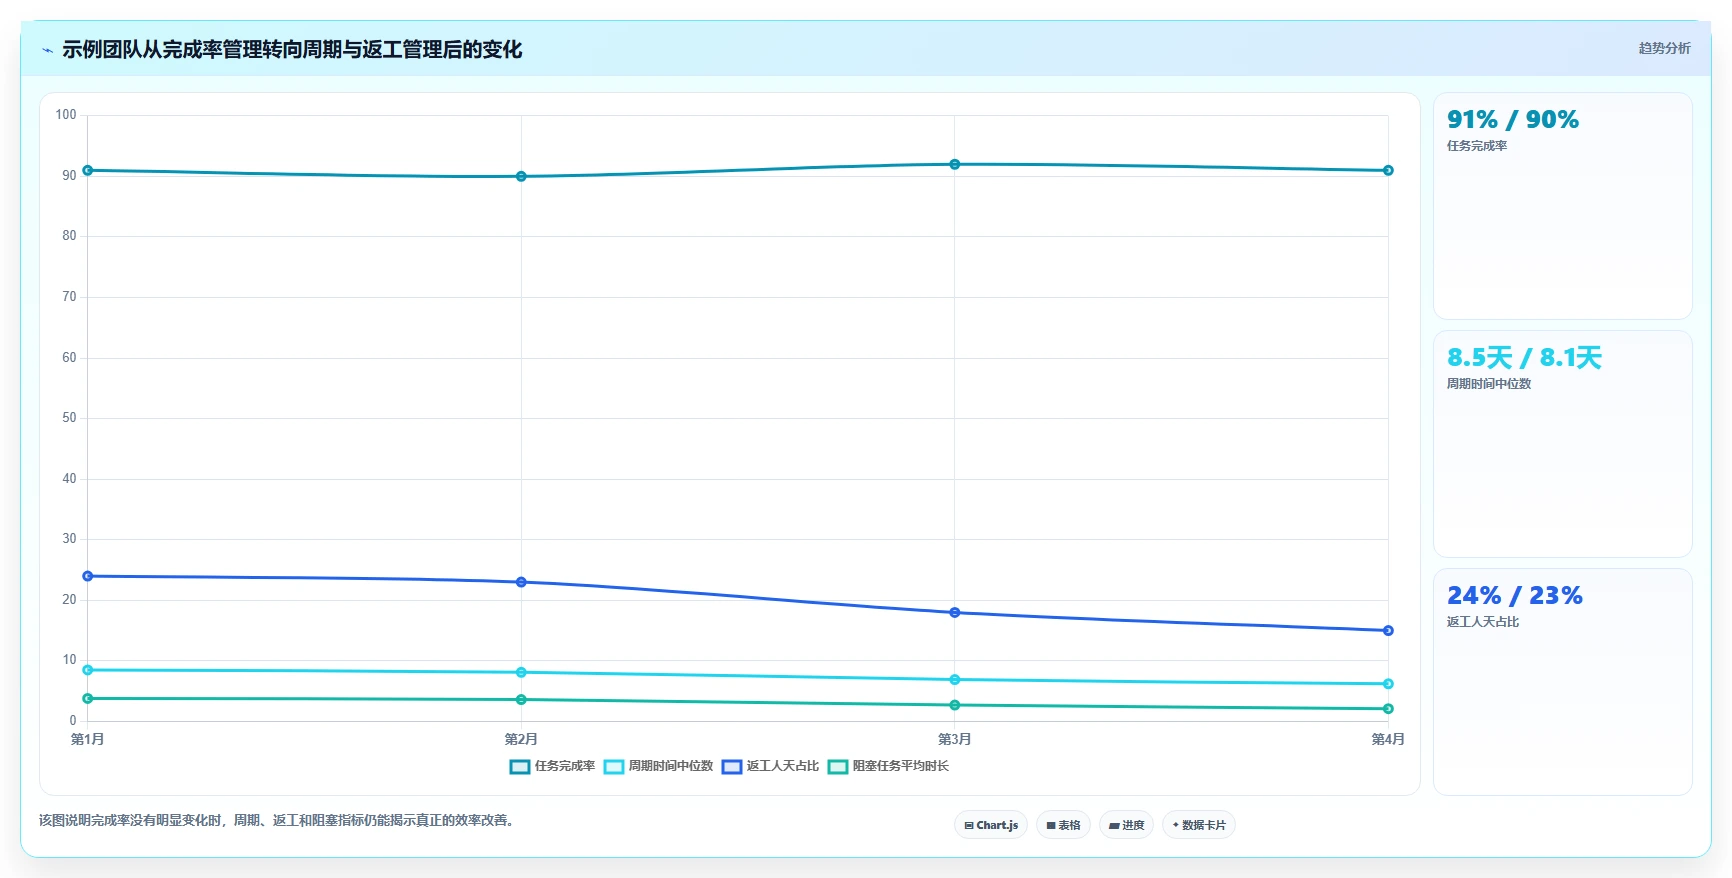Screen dimensions: 1732x878
Task: Toggle the 周期时间中位数 legend swatch
Action: point(614,767)
